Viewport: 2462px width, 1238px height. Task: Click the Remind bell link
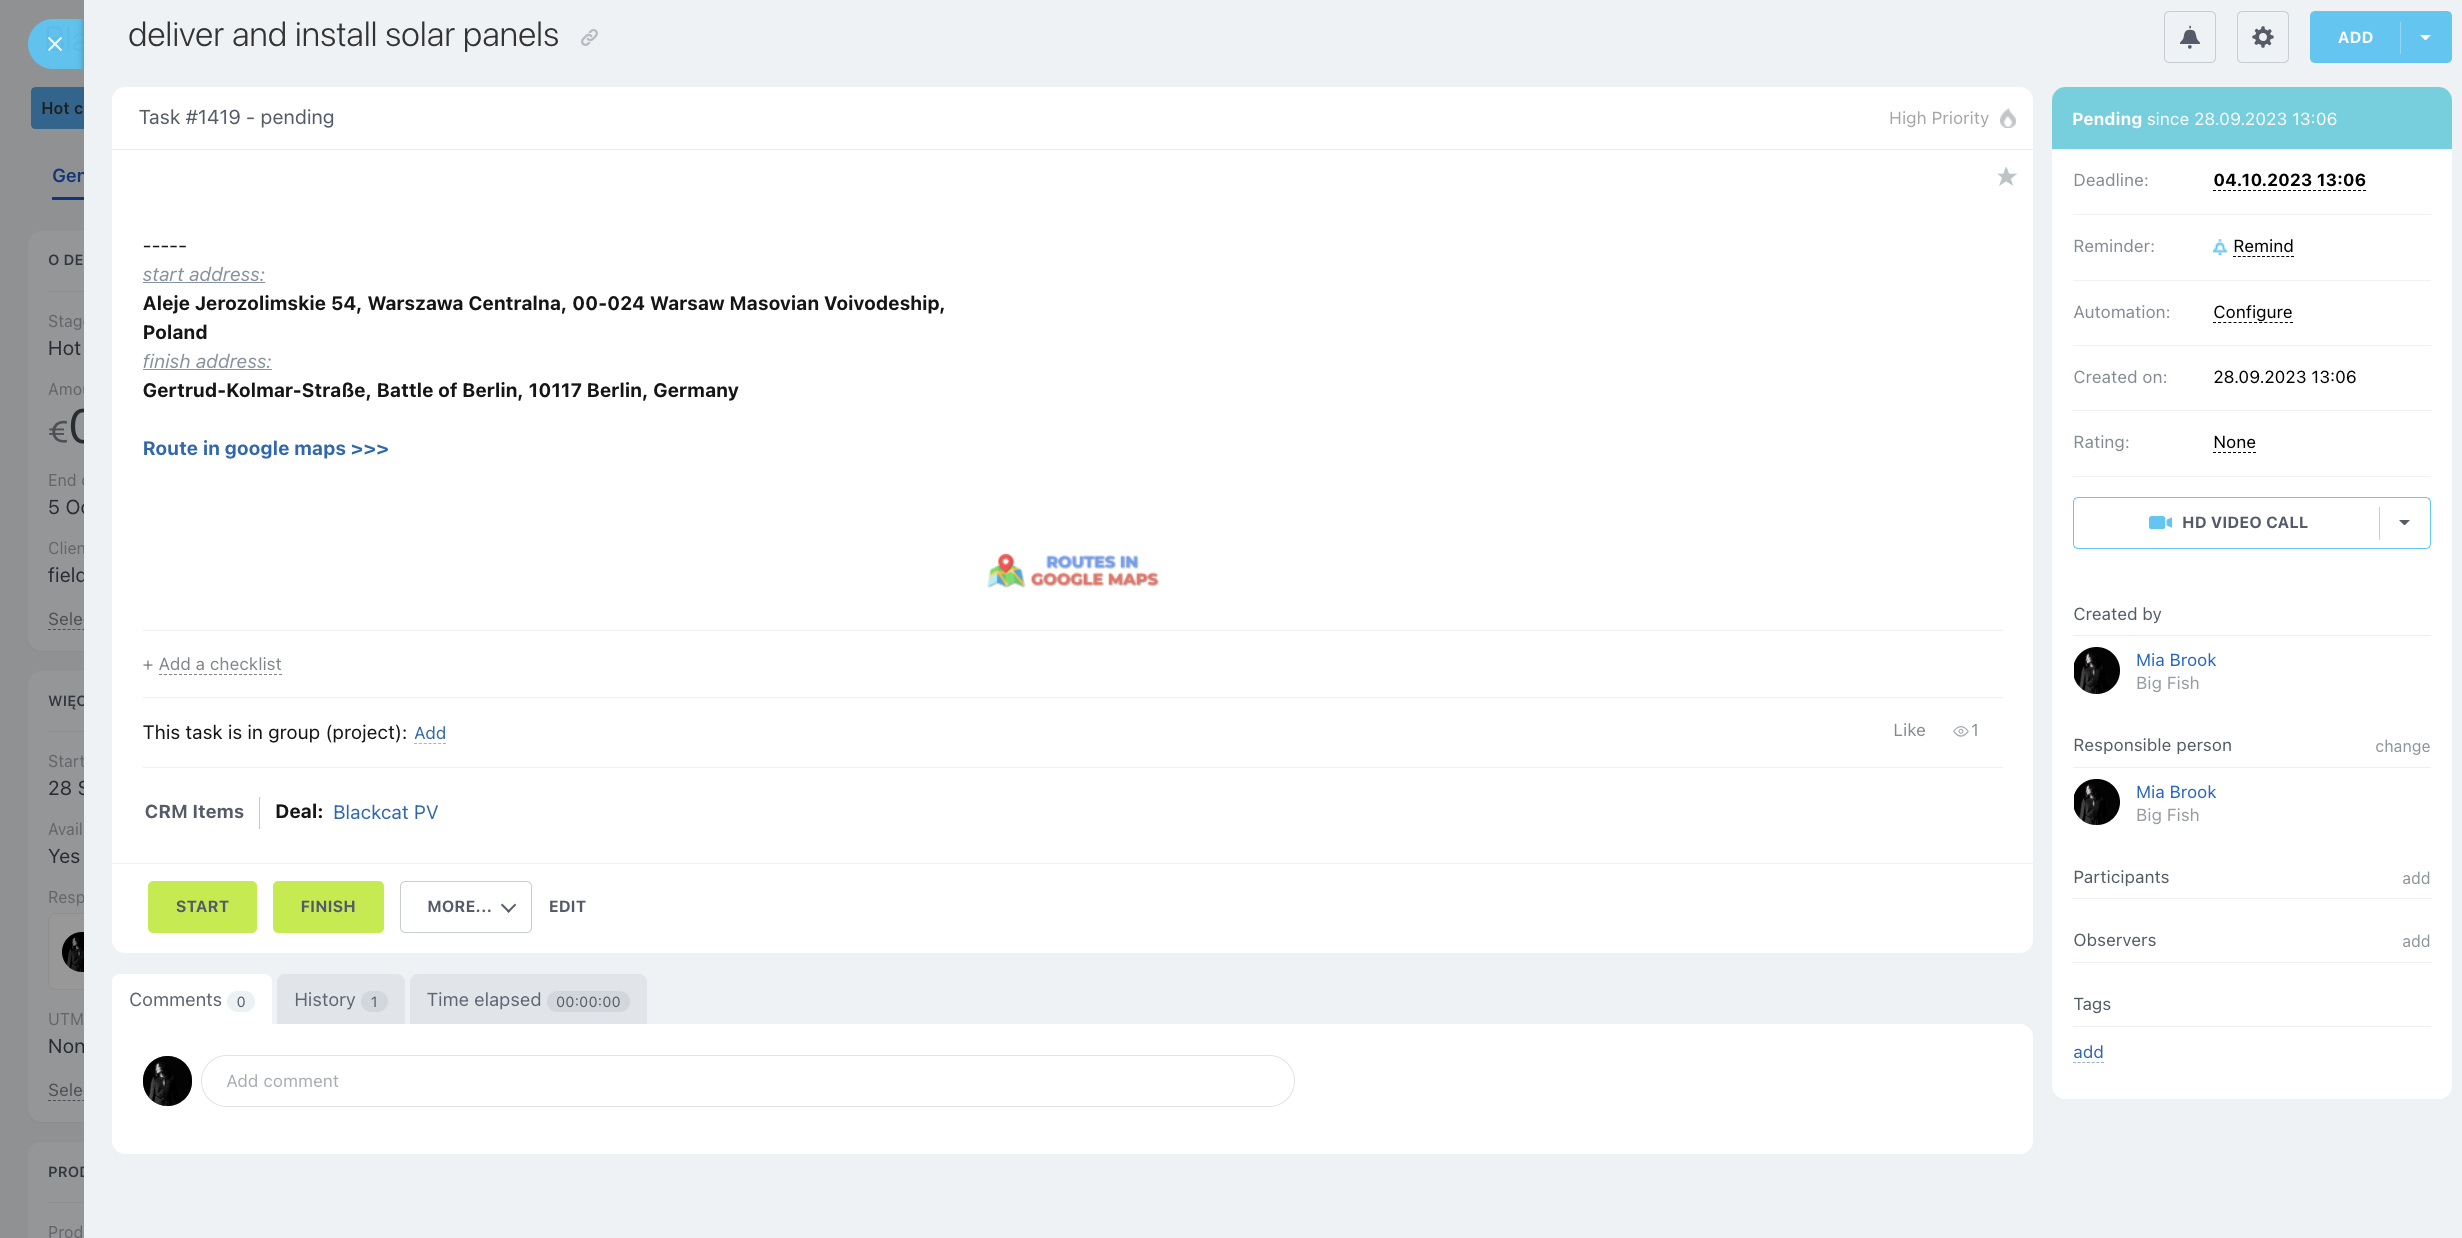(x=2262, y=246)
